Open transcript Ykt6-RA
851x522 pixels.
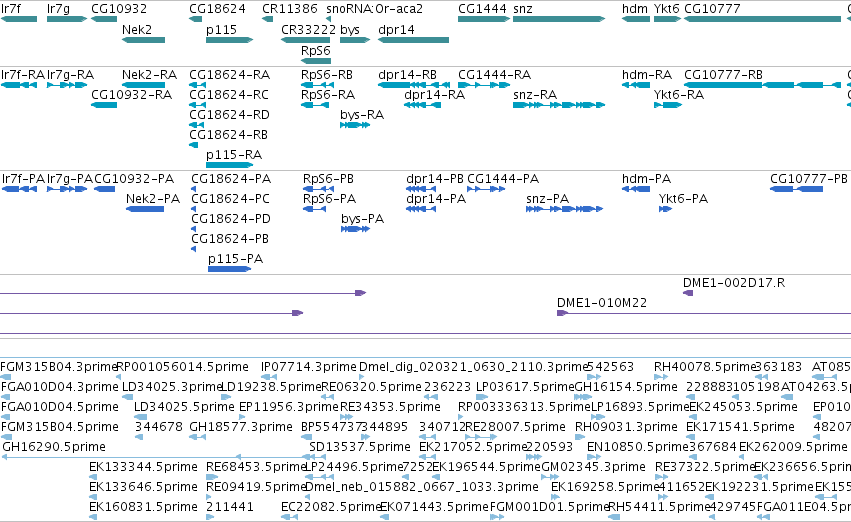tap(679, 95)
